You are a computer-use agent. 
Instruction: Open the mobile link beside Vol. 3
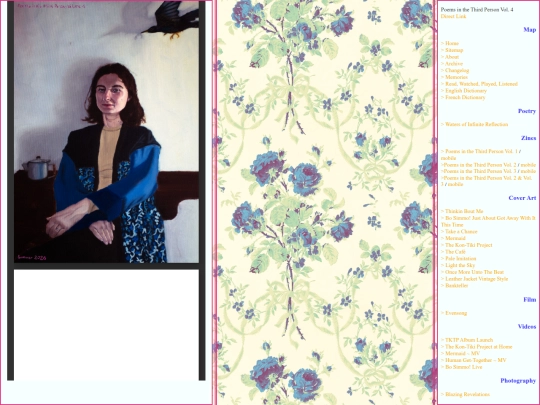pyautogui.click(x=528, y=171)
